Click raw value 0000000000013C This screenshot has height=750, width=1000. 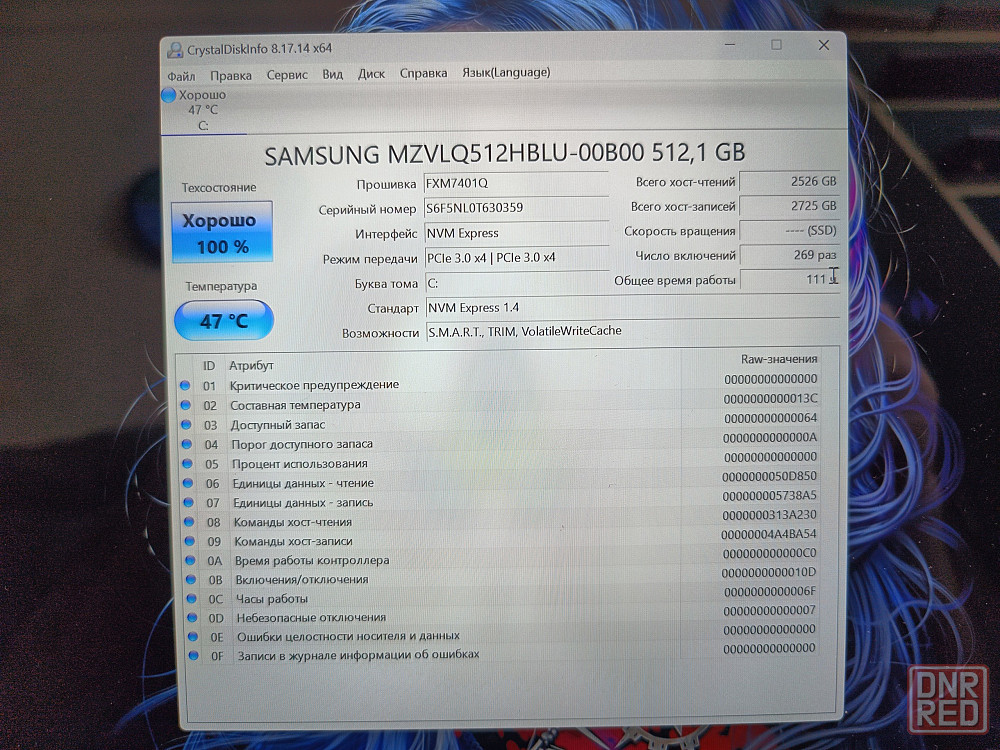coord(770,399)
